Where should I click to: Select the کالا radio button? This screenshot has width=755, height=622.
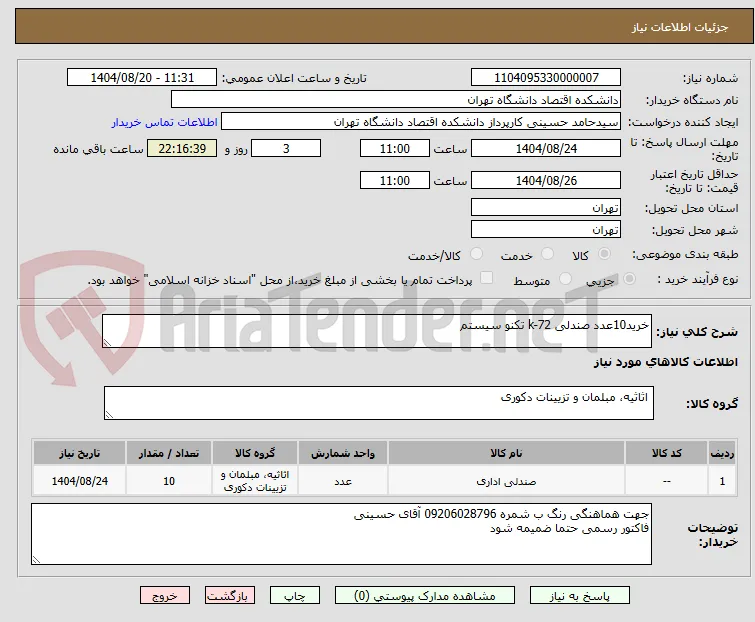point(604,254)
